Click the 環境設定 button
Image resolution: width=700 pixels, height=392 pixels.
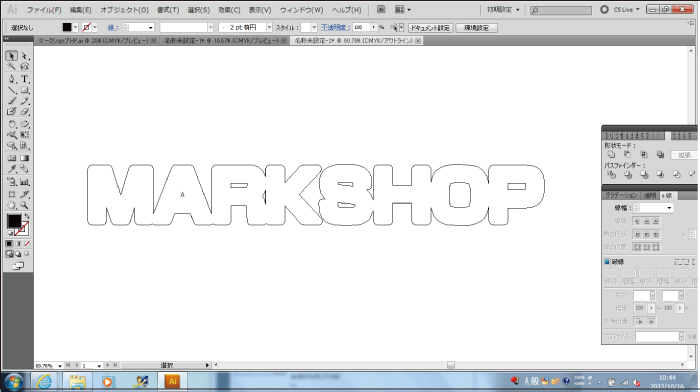pyautogui.click(x=476, y=28)
